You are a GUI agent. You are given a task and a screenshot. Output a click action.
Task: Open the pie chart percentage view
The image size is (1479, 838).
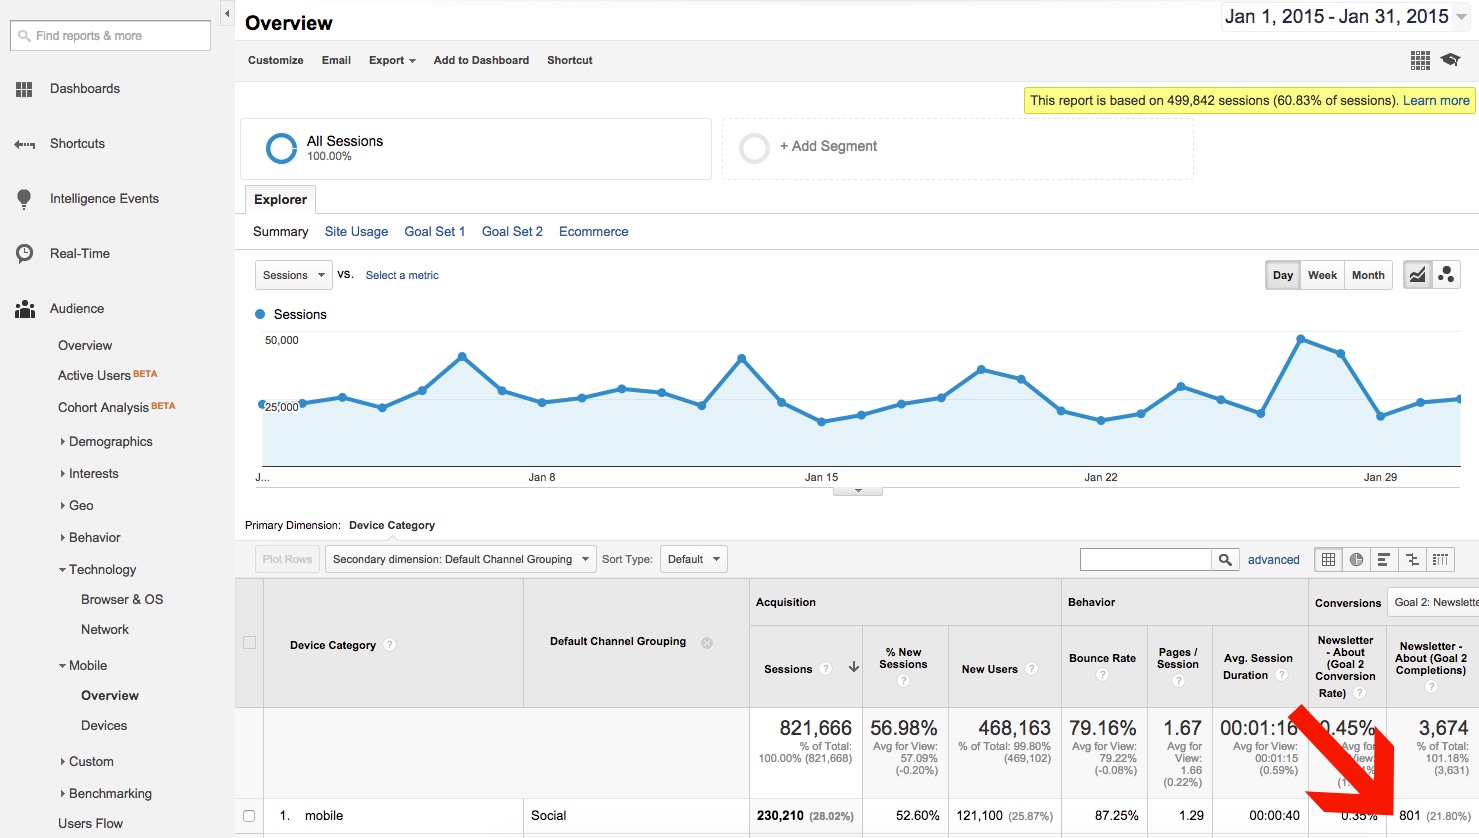click(1355, 559)
